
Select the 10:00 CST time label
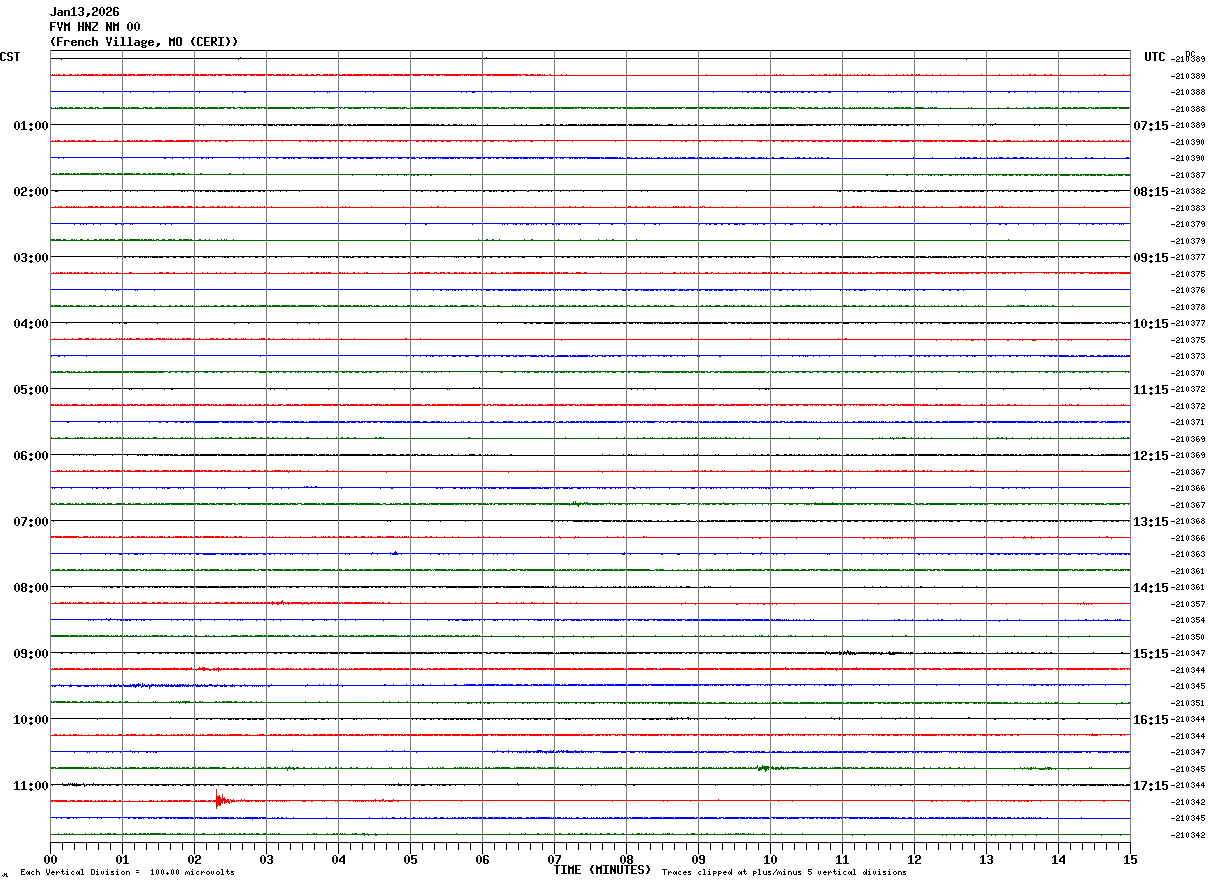(x=31, y=719)
